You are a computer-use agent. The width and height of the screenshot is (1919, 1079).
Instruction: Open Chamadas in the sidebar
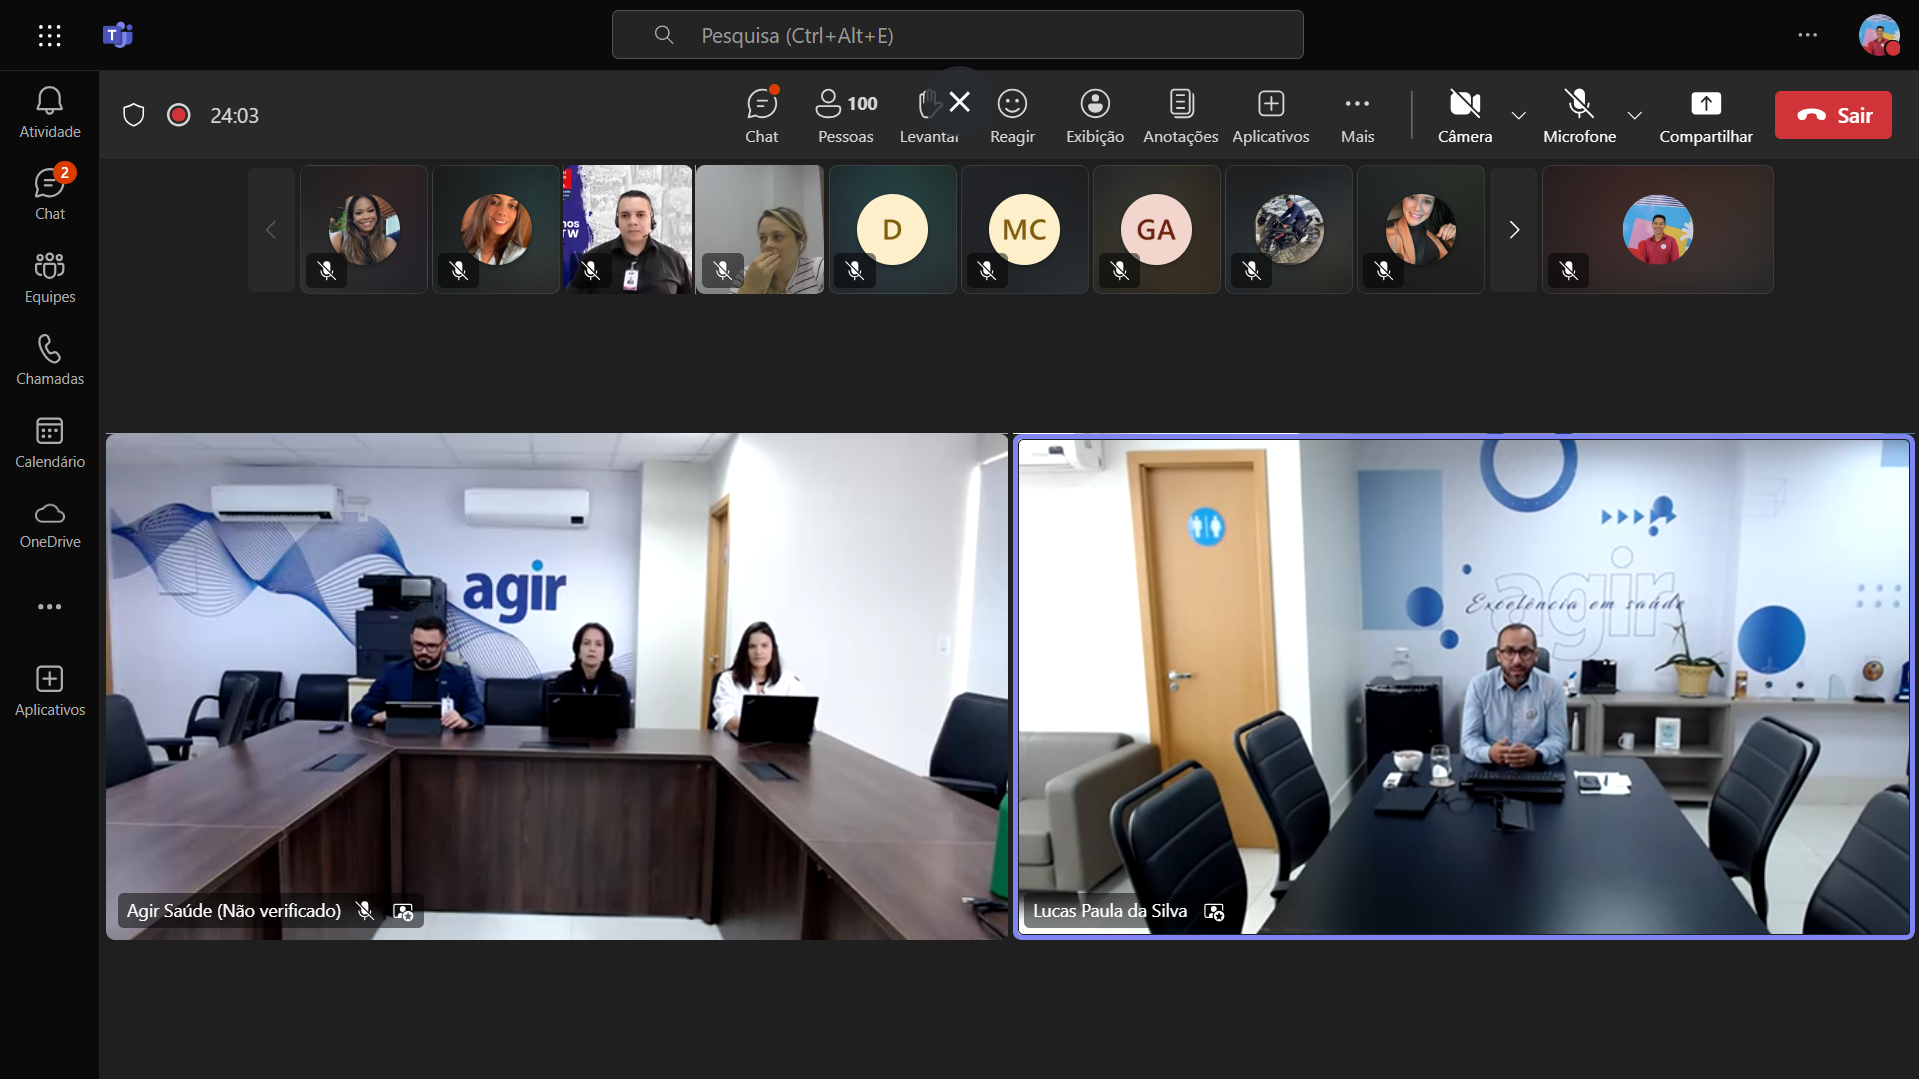50,360
